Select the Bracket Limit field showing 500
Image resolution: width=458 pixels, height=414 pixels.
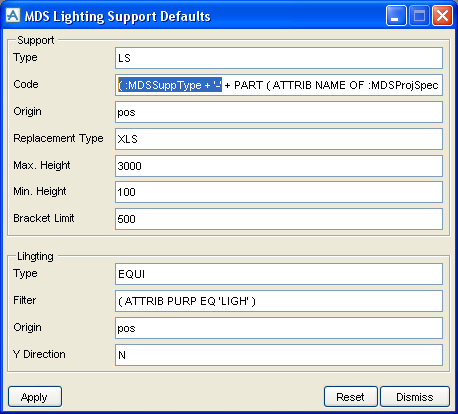point(279,219)
